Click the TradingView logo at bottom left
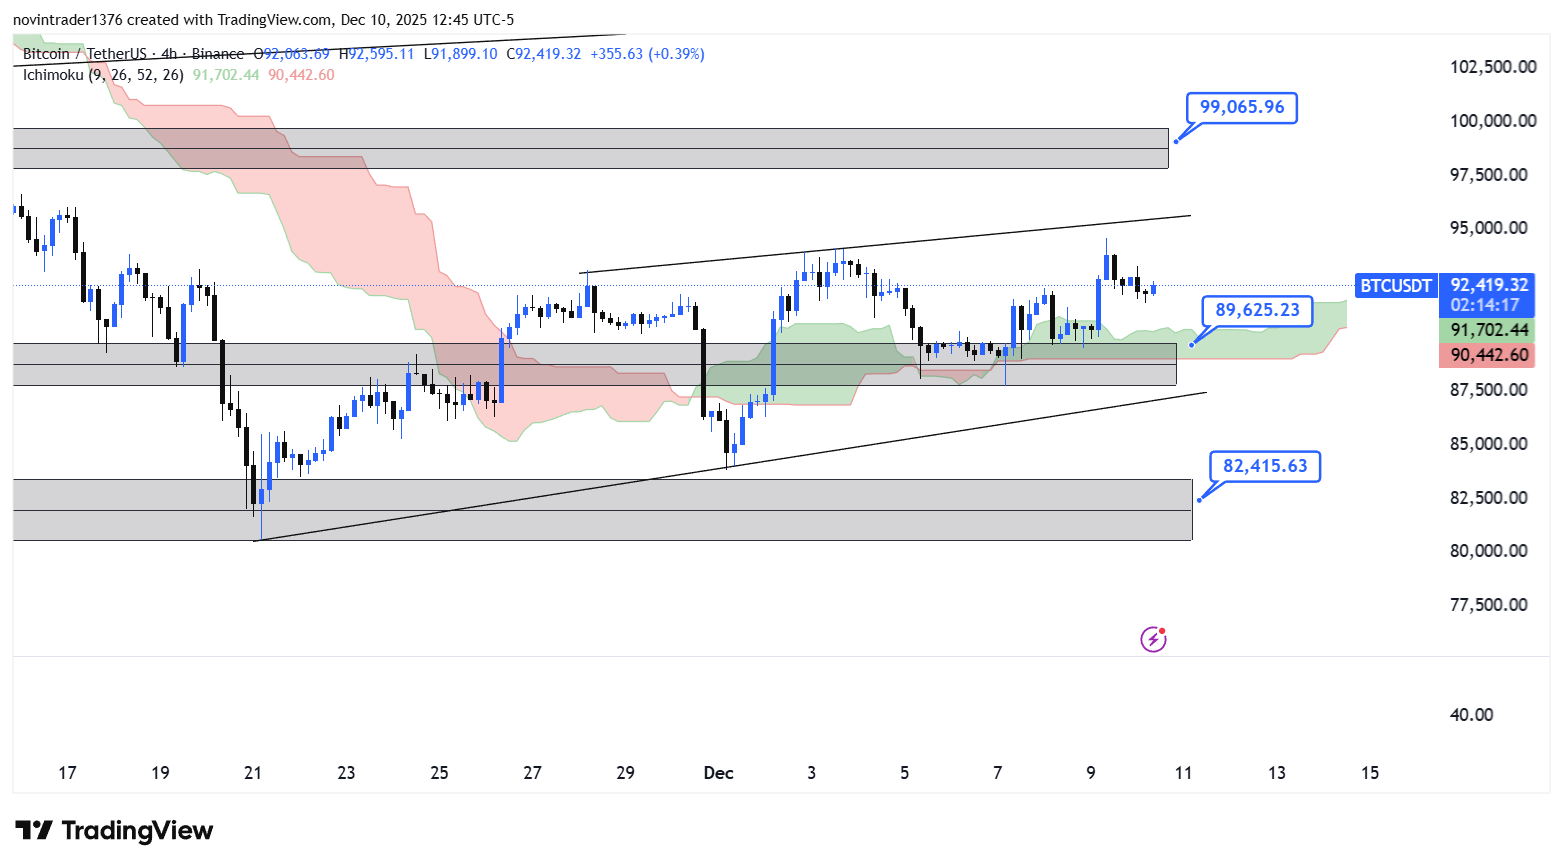The height and width of the screenshot is (868, 1563). [114, 831]
